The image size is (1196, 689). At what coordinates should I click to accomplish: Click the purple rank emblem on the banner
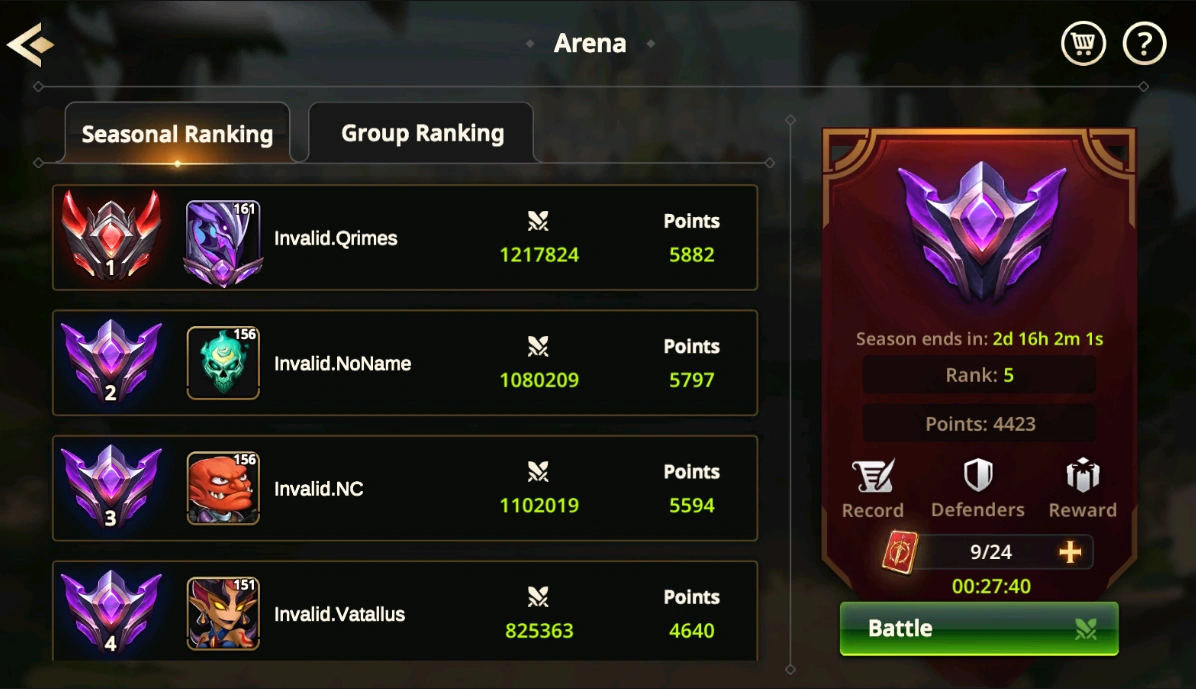[981, 233]
